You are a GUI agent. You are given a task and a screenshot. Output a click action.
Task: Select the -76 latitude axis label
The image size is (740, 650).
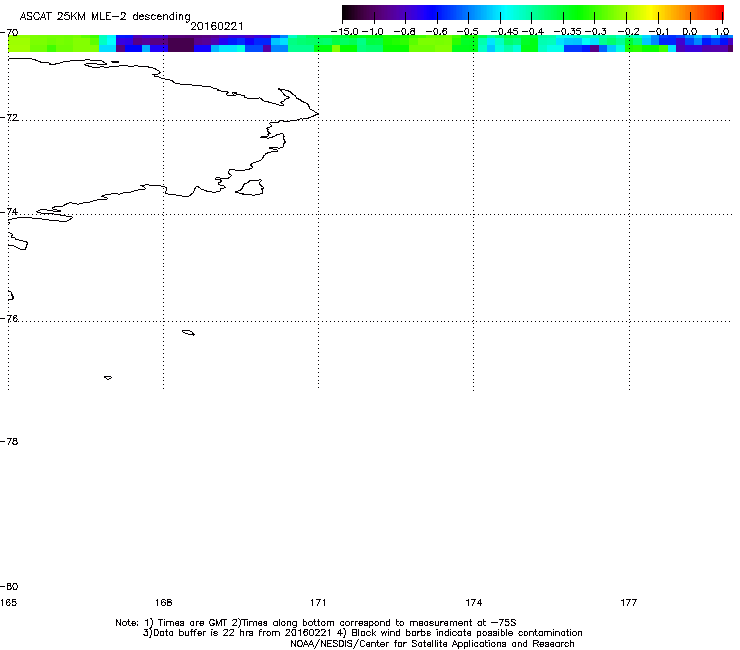(x=9, y=319)
